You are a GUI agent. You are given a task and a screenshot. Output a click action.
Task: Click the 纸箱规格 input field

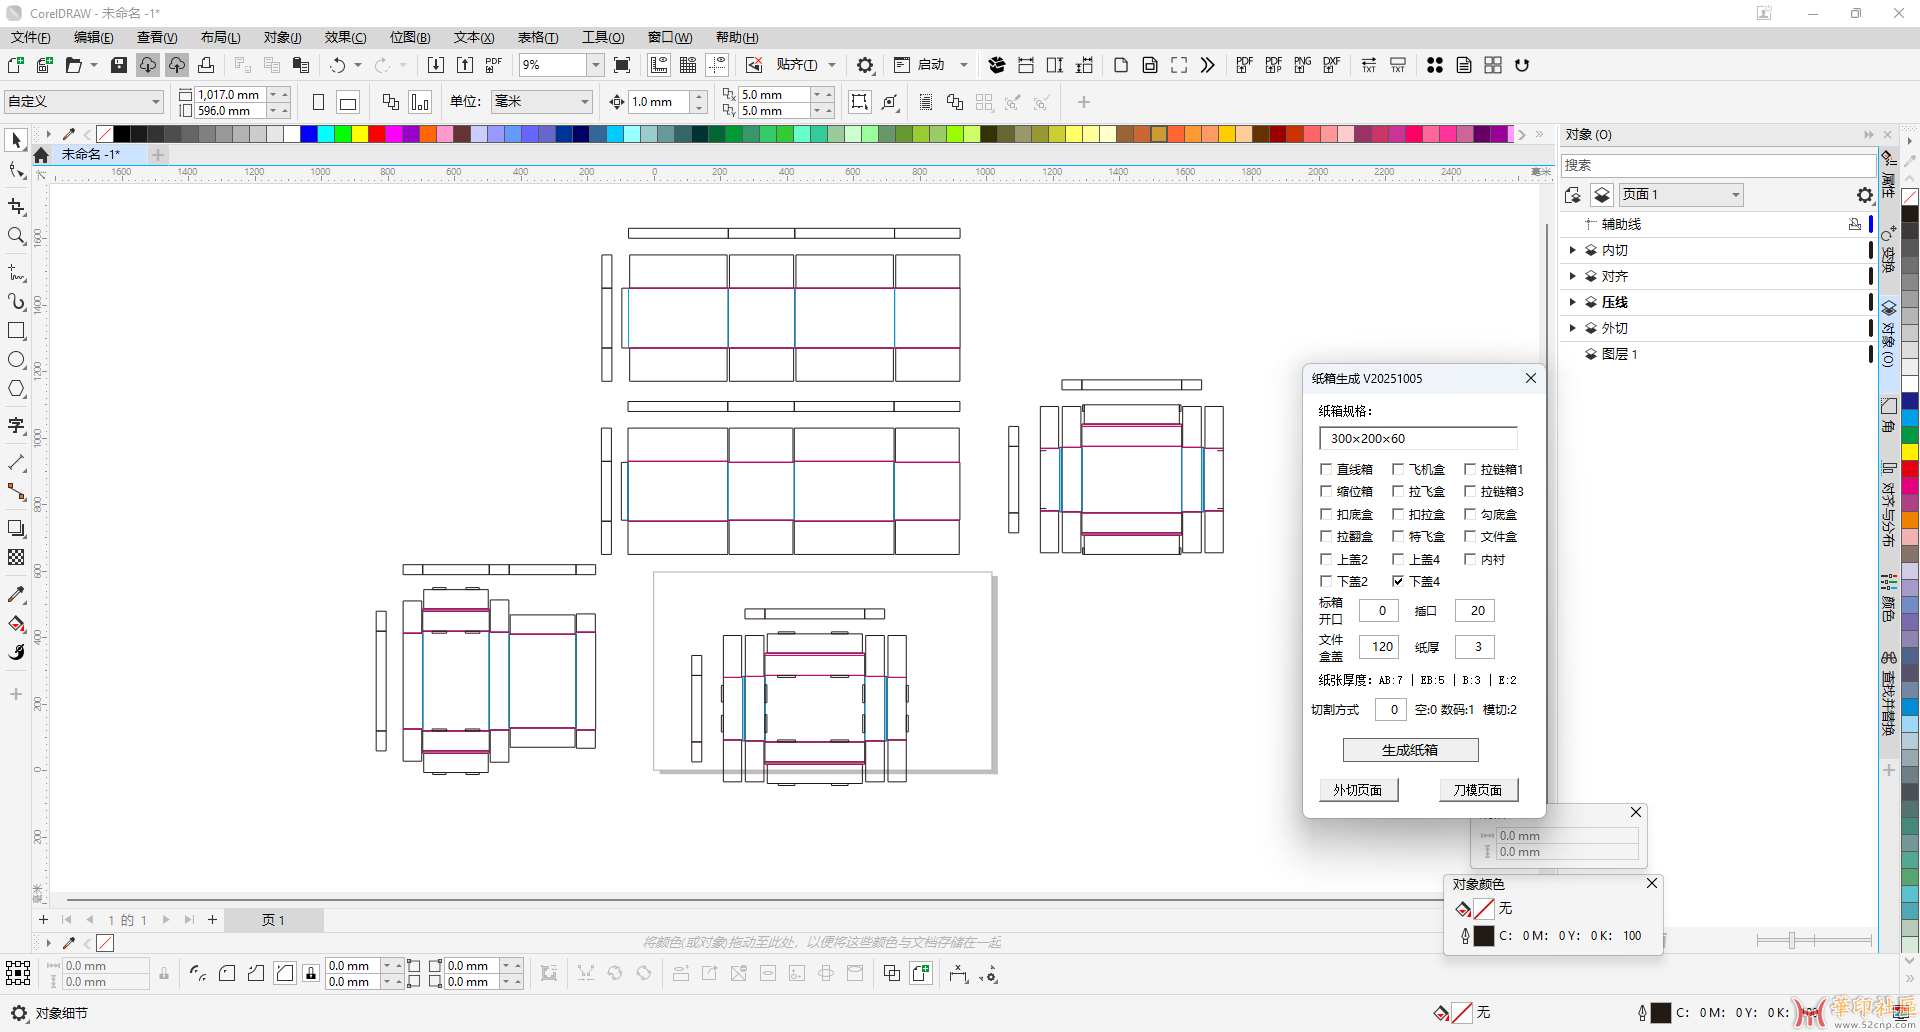pos(1417,438)
